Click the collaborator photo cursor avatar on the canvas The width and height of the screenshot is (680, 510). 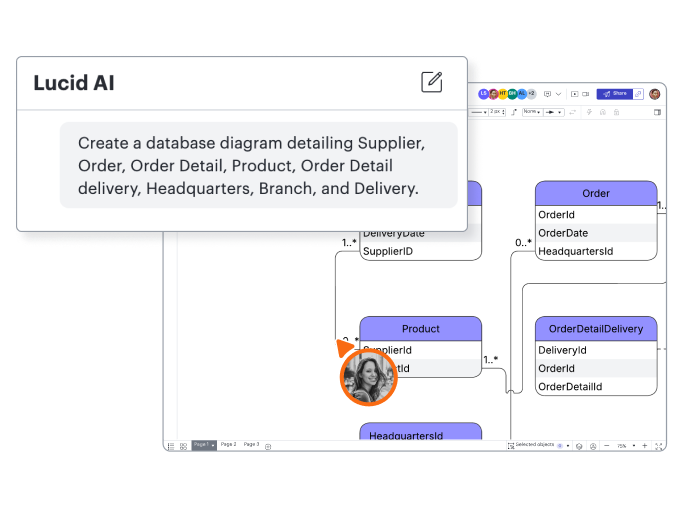[x=368, y=377]
